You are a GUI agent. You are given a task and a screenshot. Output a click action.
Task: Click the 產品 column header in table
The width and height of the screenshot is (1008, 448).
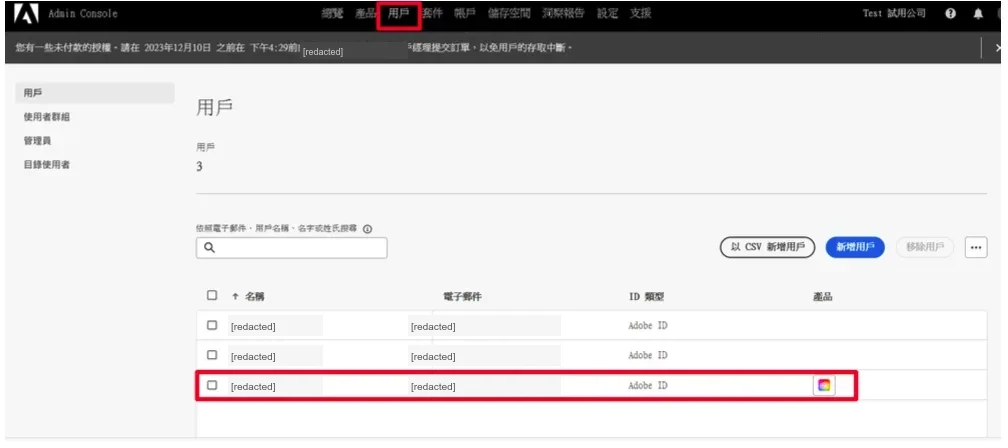coord(823,297)
